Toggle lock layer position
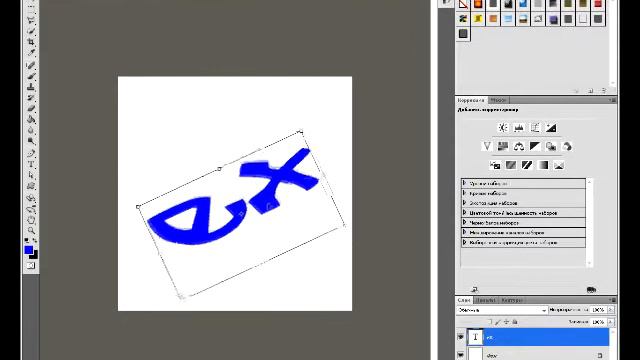 [506, 322]
